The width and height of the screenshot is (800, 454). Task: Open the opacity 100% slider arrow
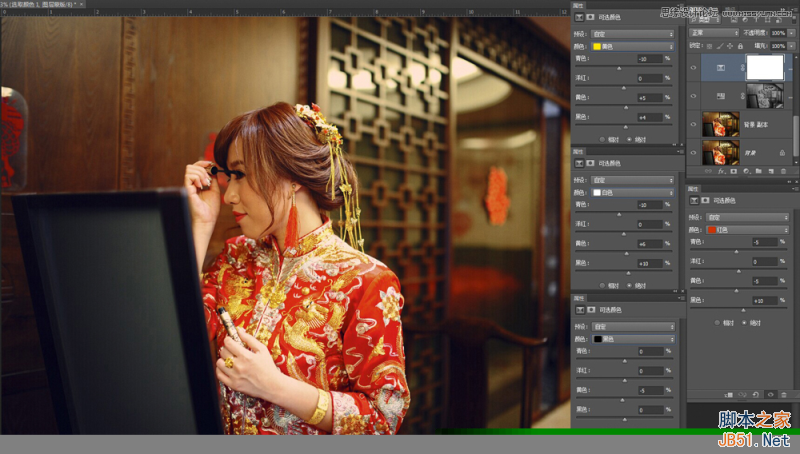point(791,33)
